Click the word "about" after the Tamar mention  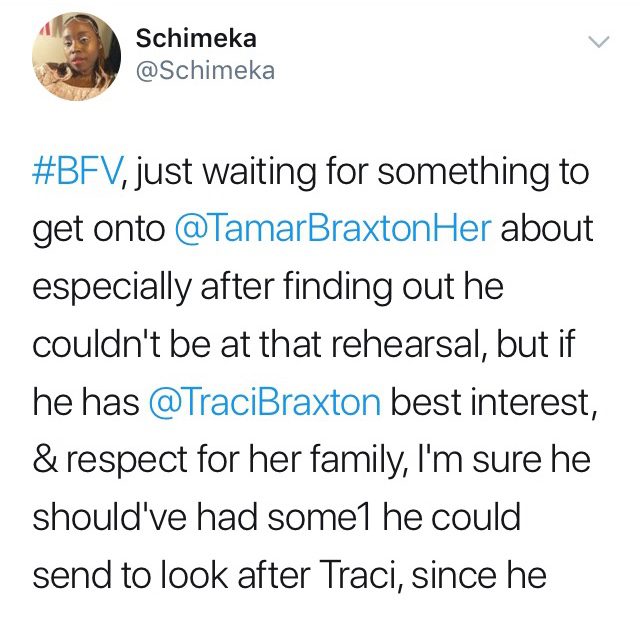pyautogui.click(x=547, y=228)
